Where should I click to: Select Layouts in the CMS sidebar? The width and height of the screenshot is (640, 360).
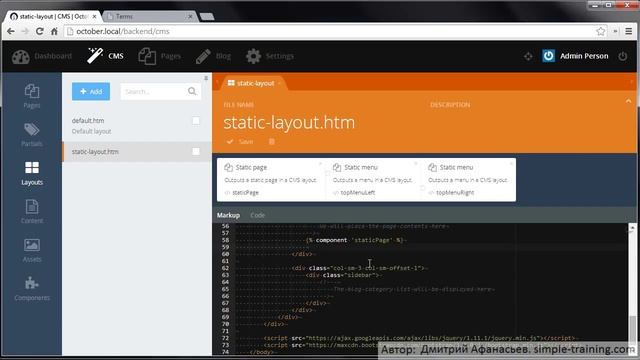pos(32,173)
